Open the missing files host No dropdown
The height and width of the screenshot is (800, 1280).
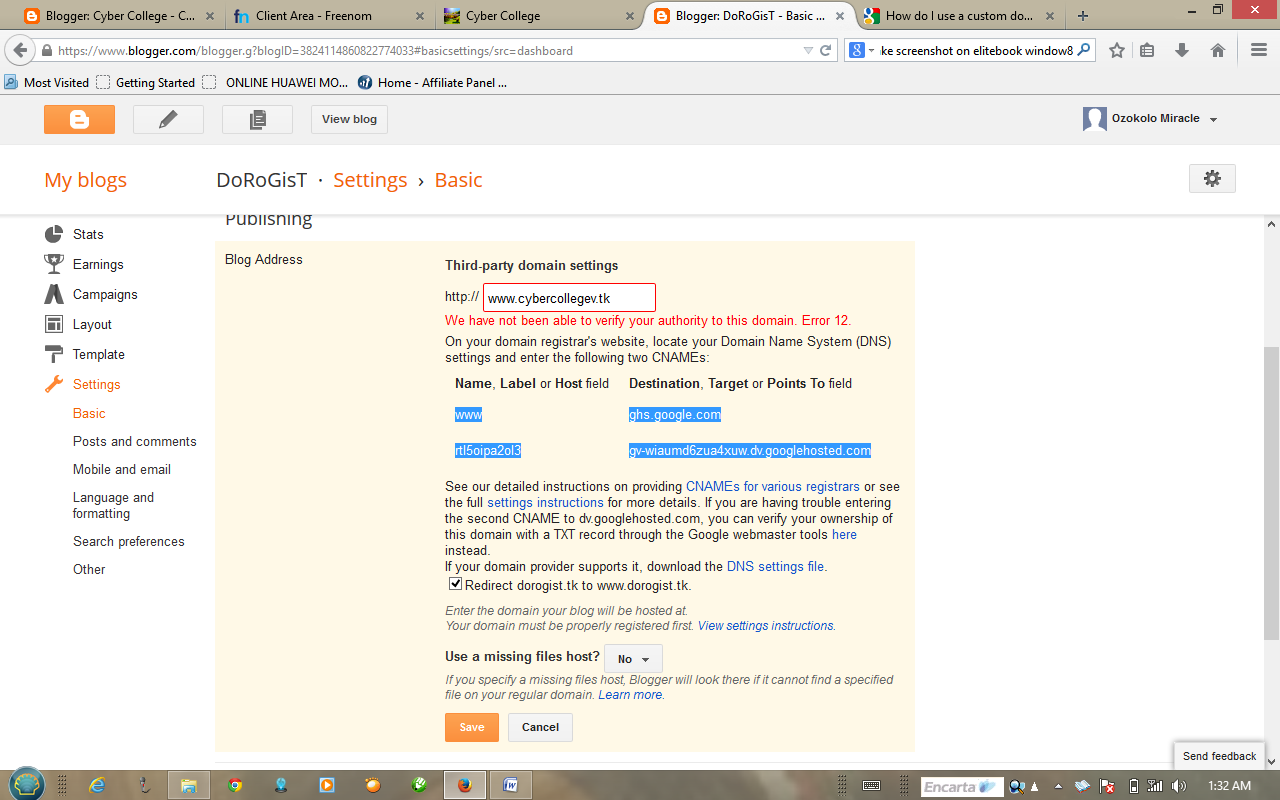(x=634, y=659)
